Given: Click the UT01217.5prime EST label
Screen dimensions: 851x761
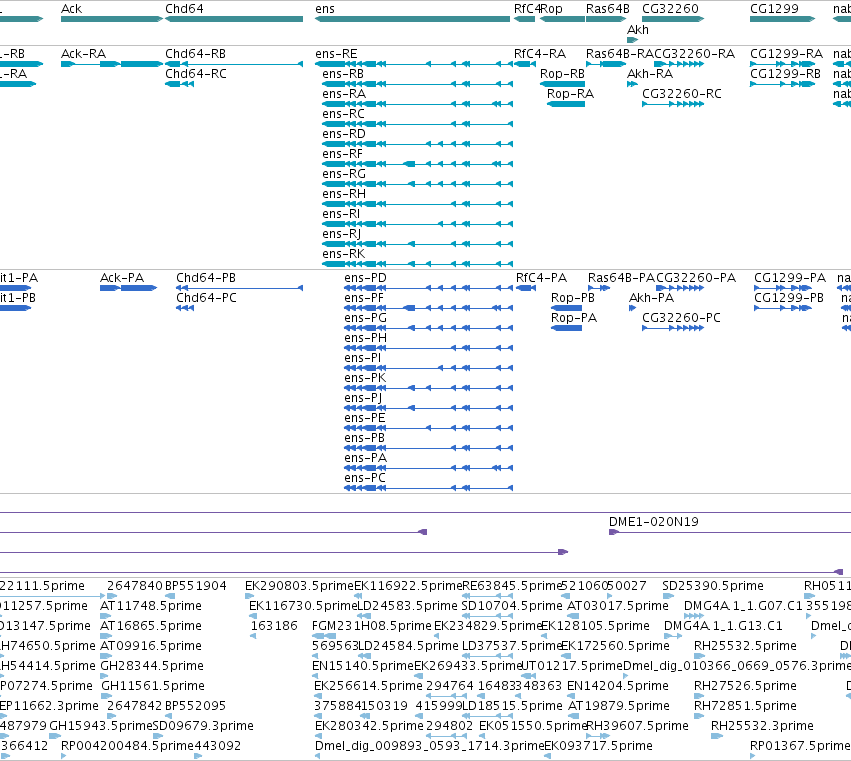Looking at the screenshot, I should pos(571,666).
